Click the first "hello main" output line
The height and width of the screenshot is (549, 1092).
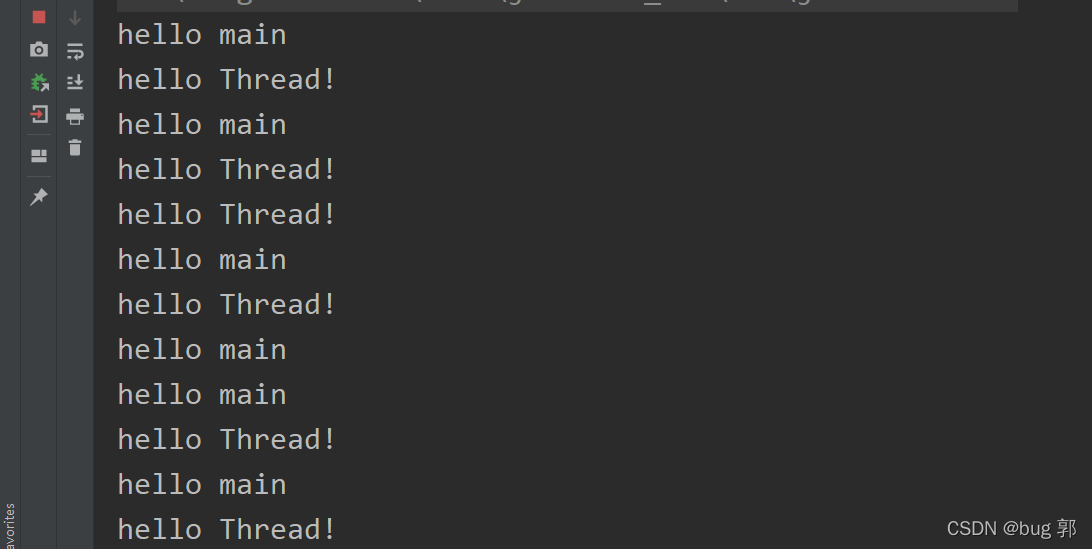pyautogui.click(x=202, y=35)
